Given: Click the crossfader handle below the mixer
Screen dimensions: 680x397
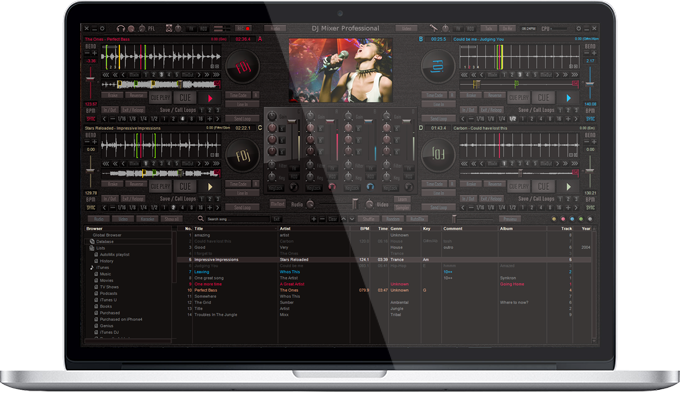Looking at the screenshot, I should tap(355, 204).
